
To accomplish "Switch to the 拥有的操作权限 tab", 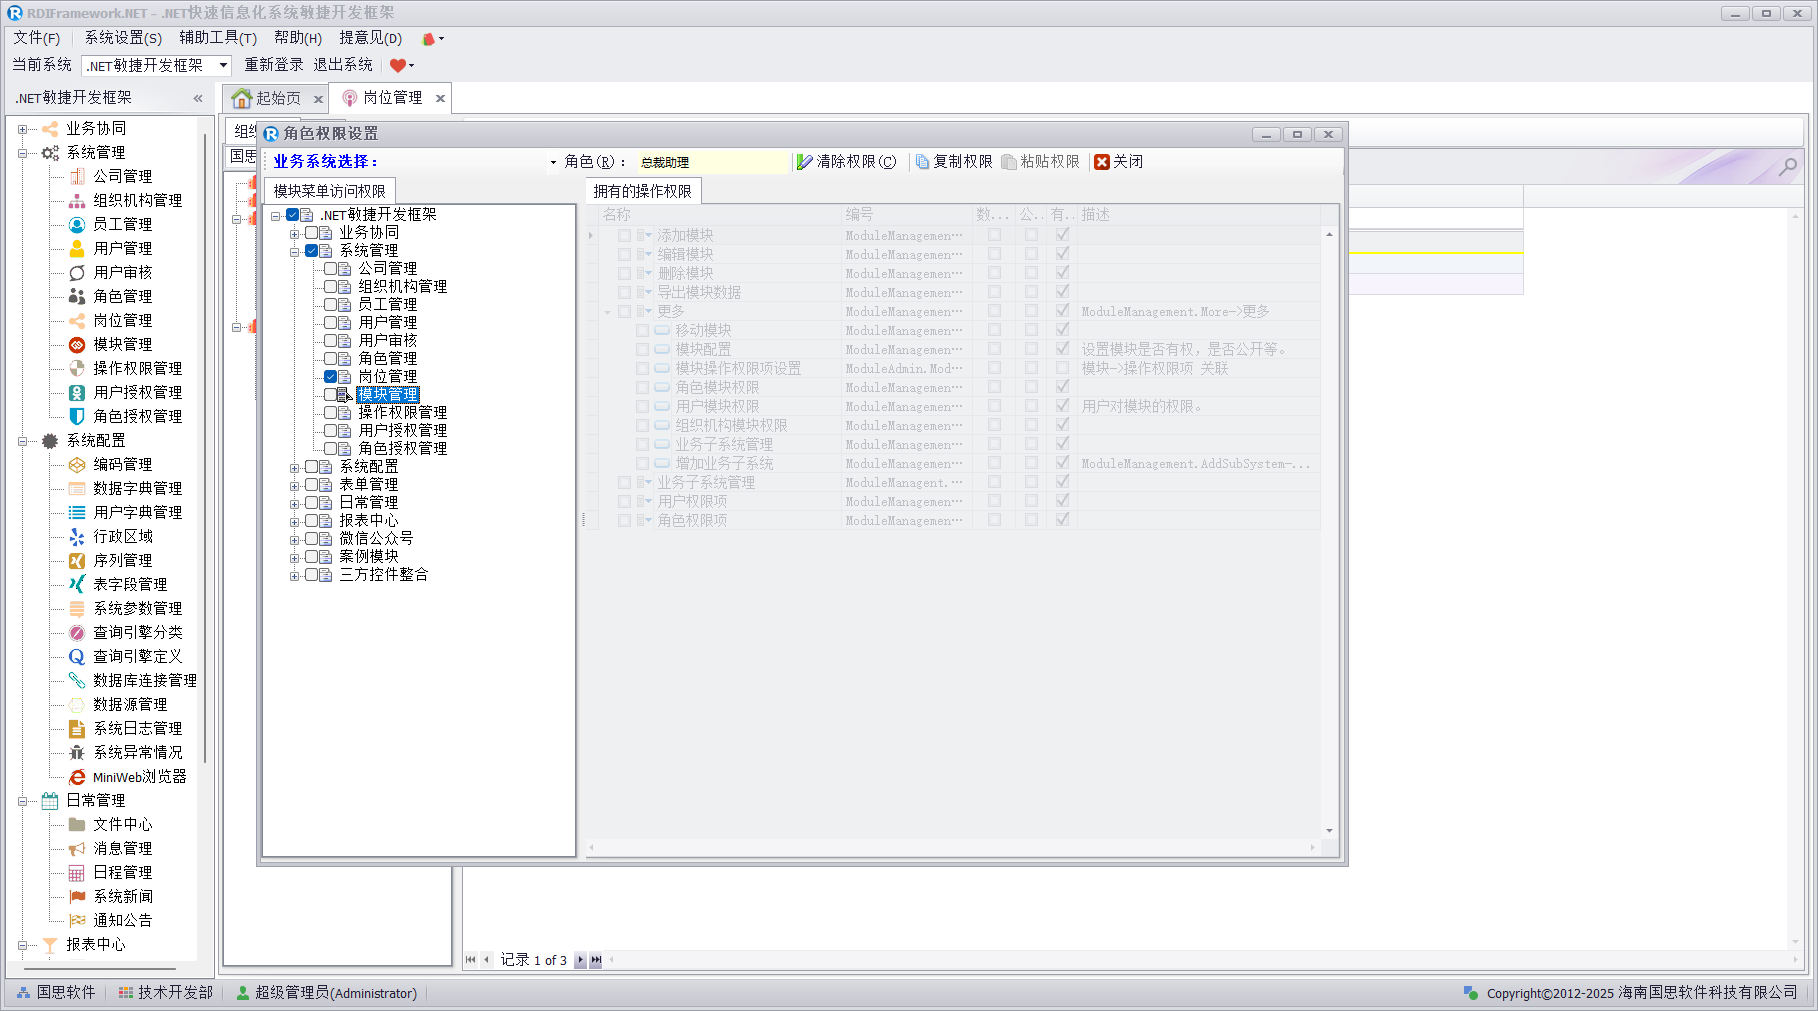I will [642, 191].
